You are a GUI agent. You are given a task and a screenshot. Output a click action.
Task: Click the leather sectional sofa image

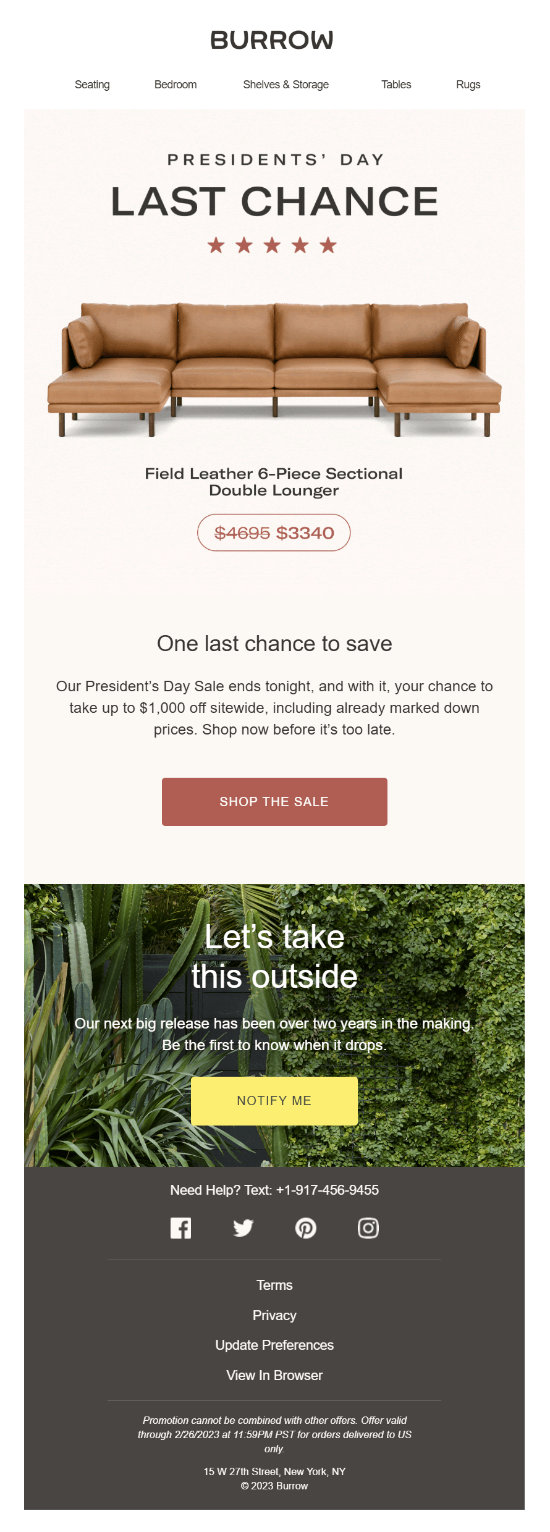coord(274,370)
